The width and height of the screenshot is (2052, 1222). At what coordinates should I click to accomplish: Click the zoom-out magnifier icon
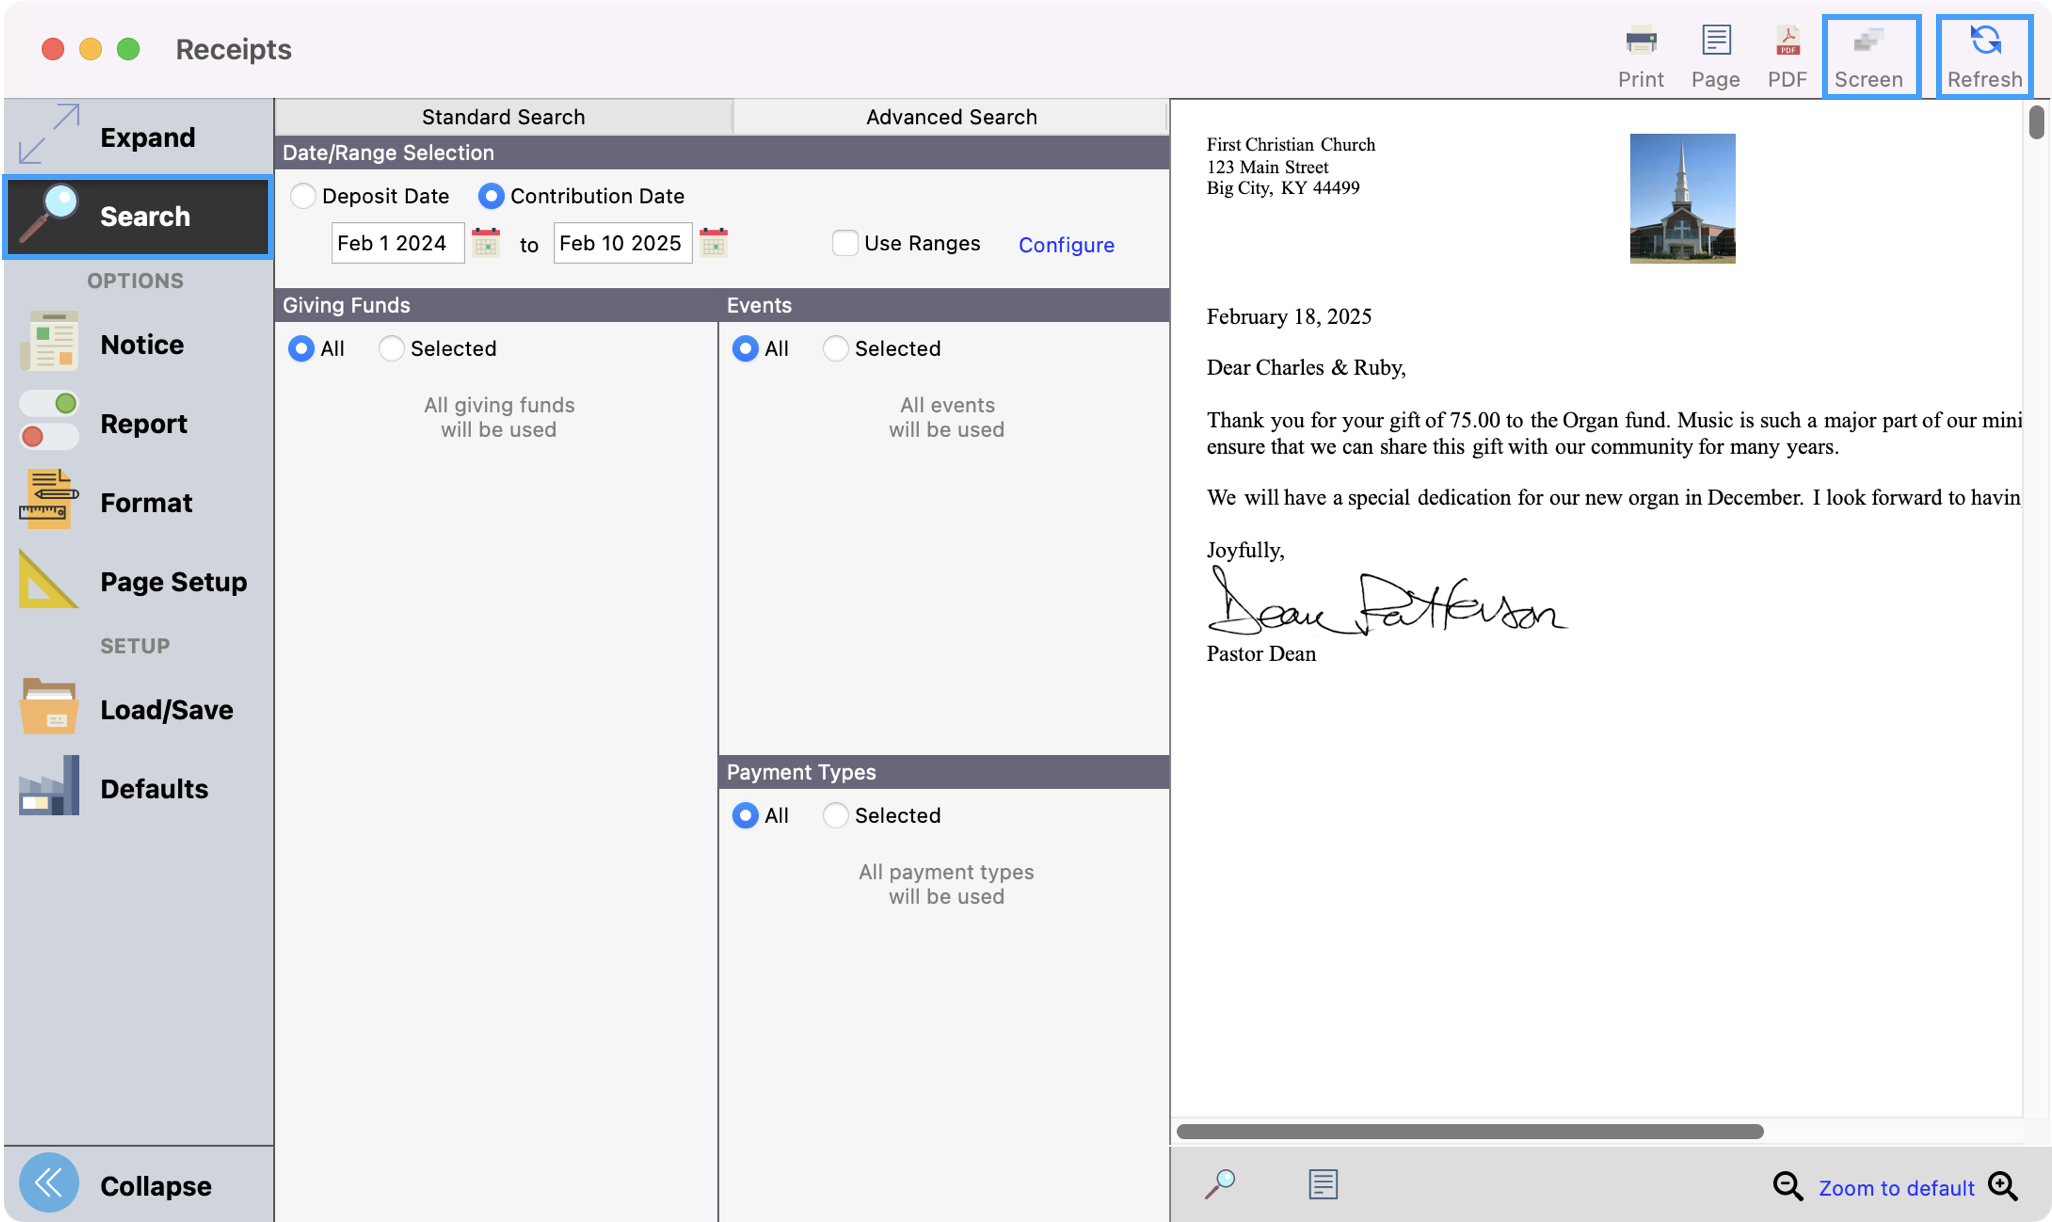click(x=1787, y=1186)
